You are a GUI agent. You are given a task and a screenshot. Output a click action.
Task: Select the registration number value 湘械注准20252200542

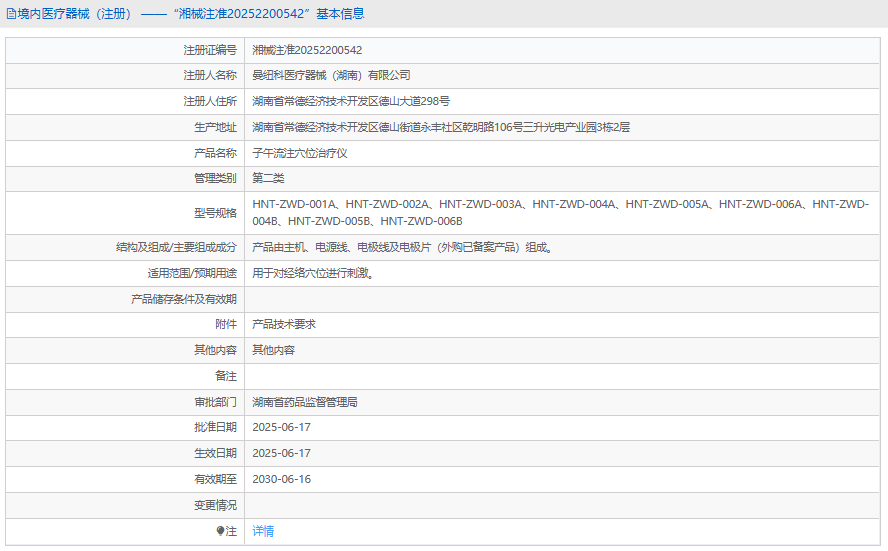click(307, 50)
